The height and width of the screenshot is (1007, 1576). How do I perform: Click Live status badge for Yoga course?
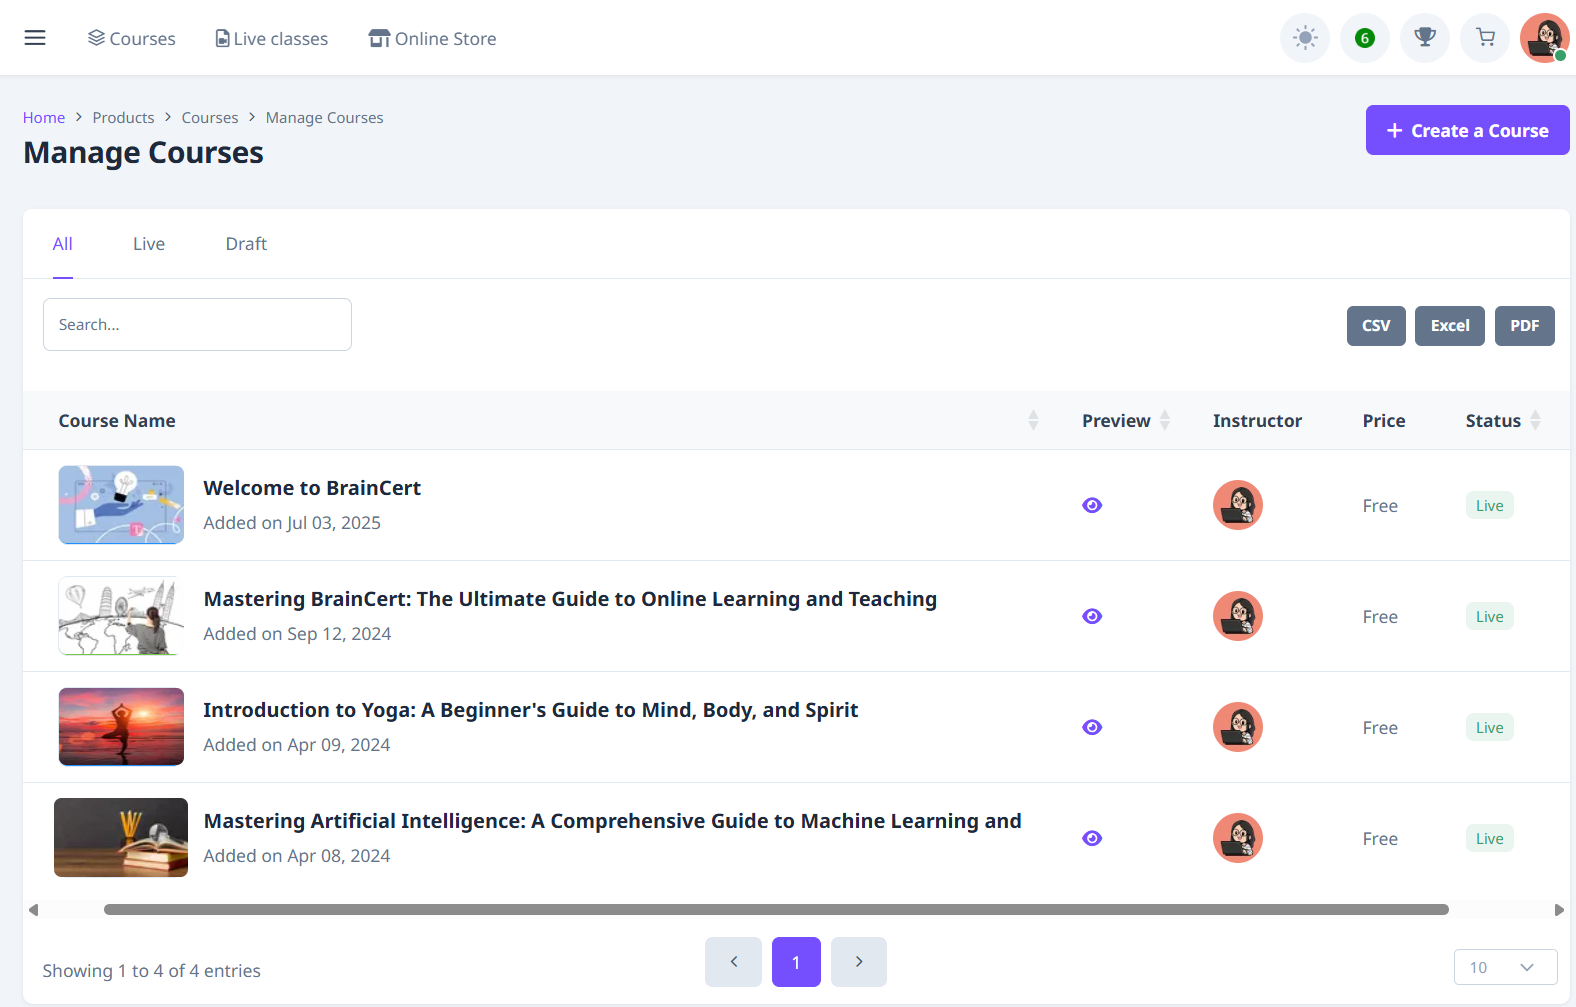point(1490,728)
